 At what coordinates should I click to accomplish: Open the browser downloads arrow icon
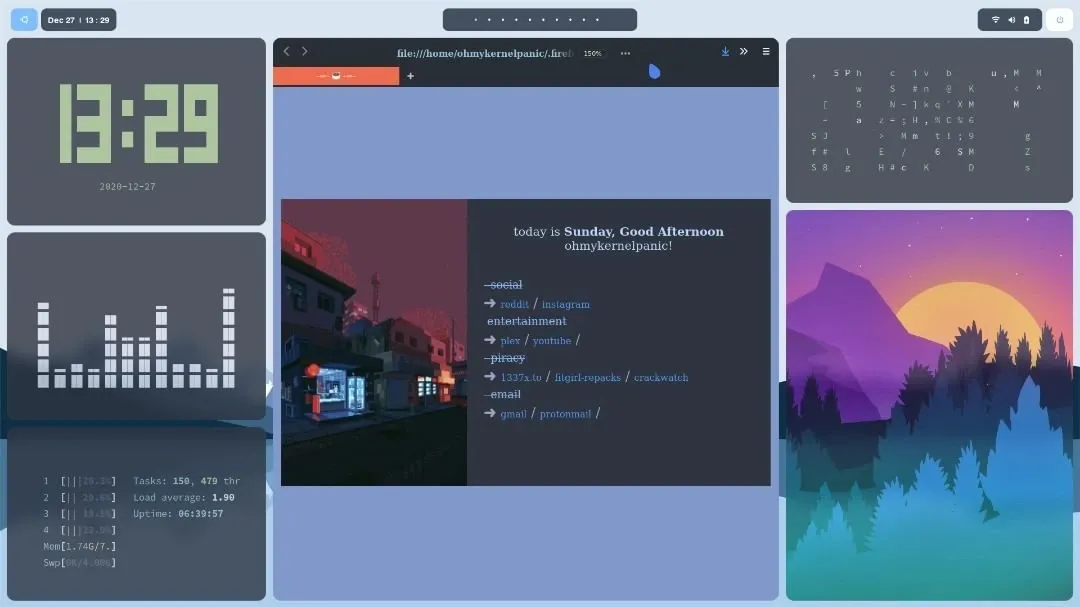pyautogui.click(x=725, y=52)
